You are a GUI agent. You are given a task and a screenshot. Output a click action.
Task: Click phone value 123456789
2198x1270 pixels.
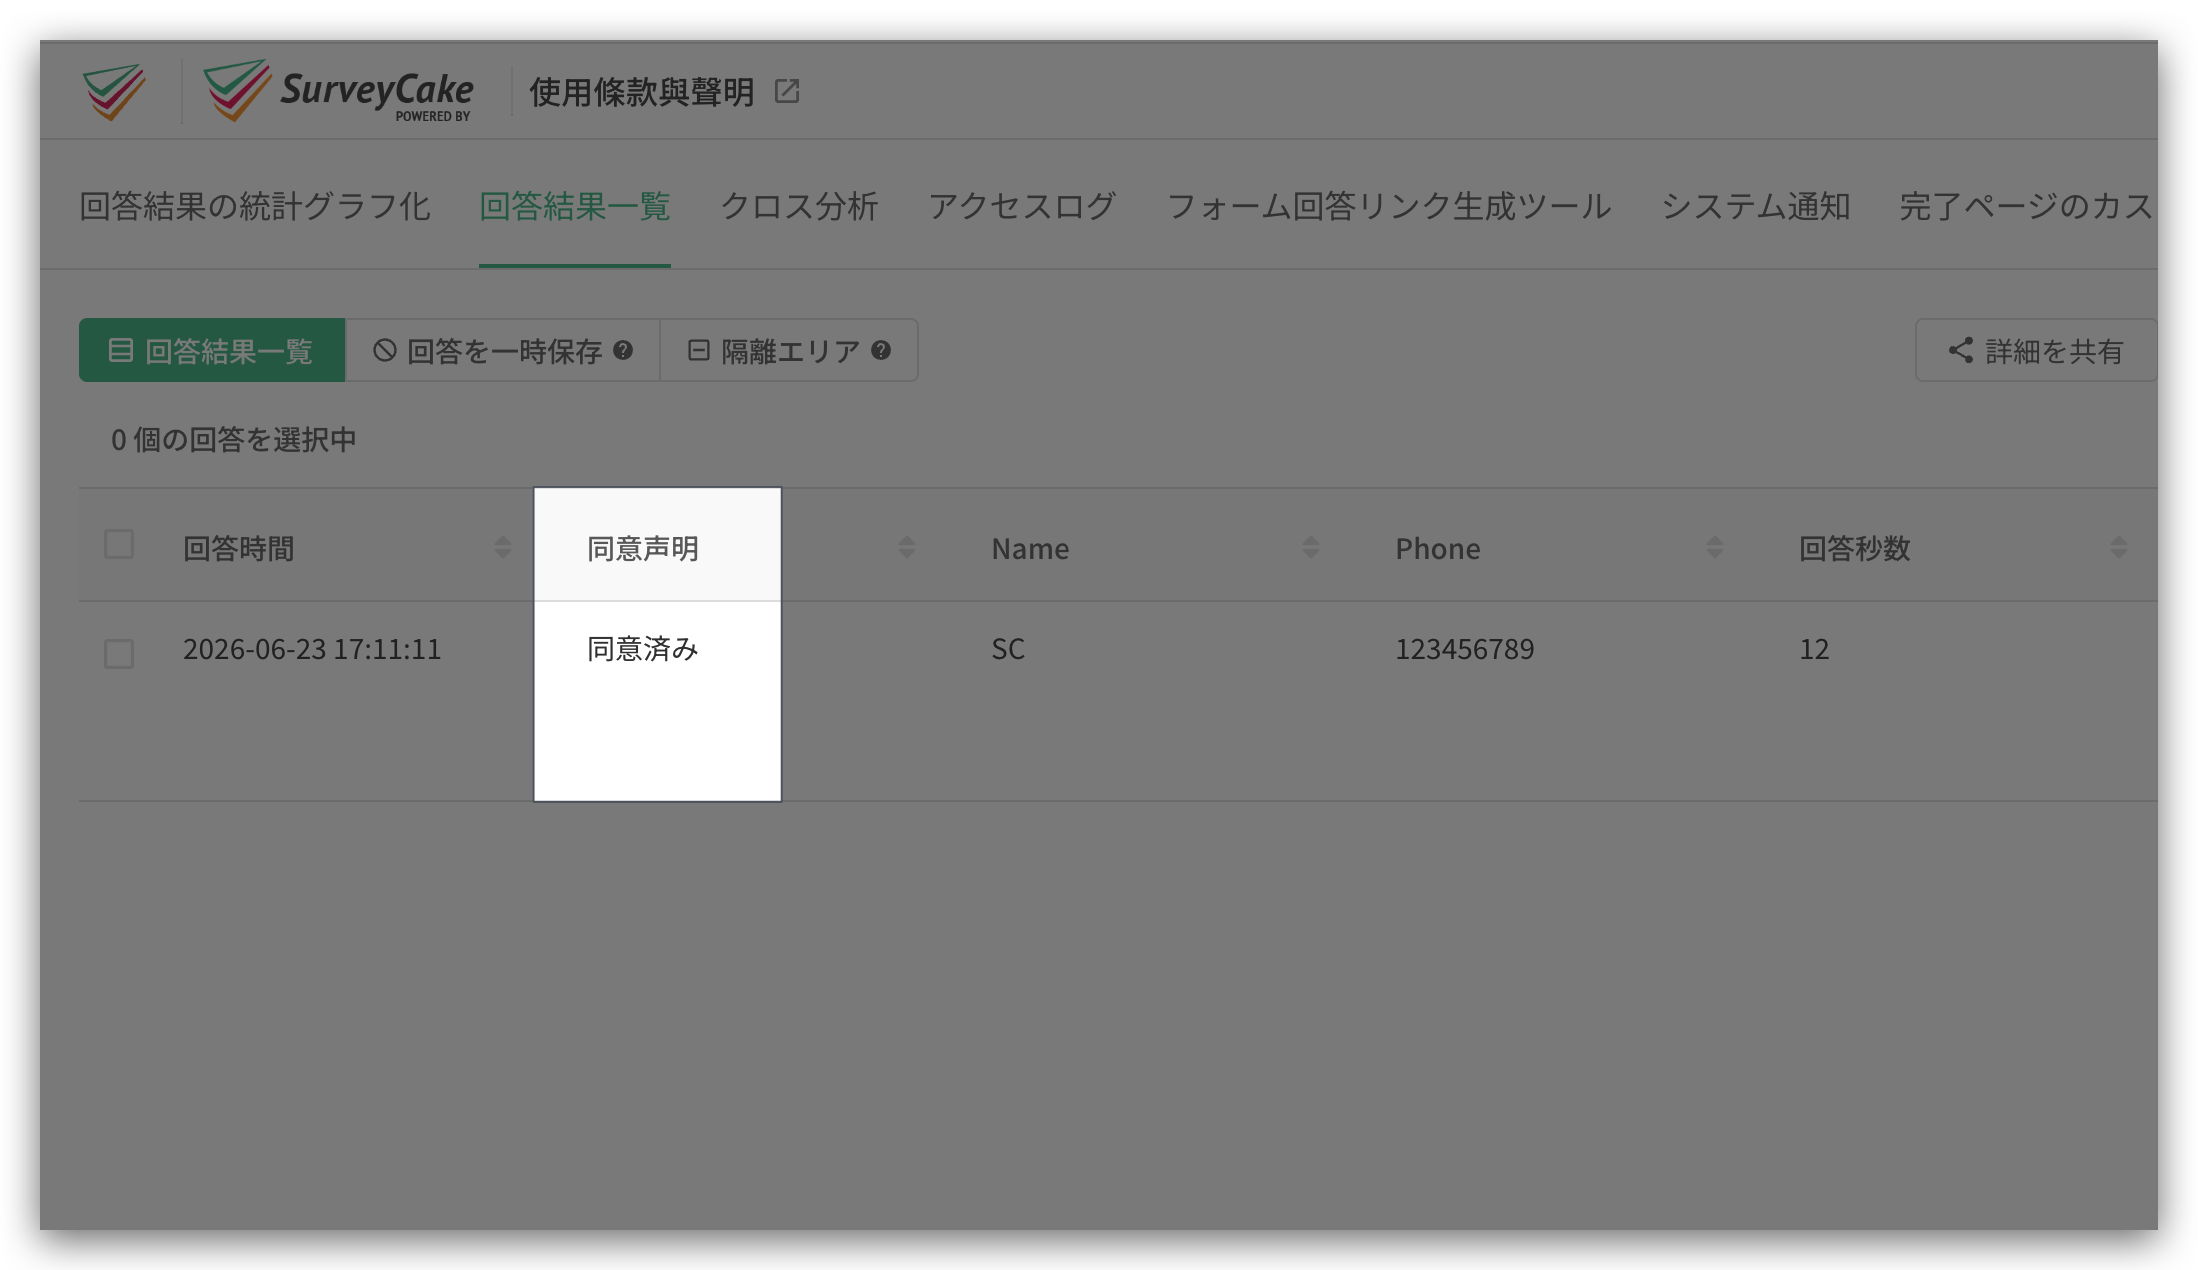1465,649
